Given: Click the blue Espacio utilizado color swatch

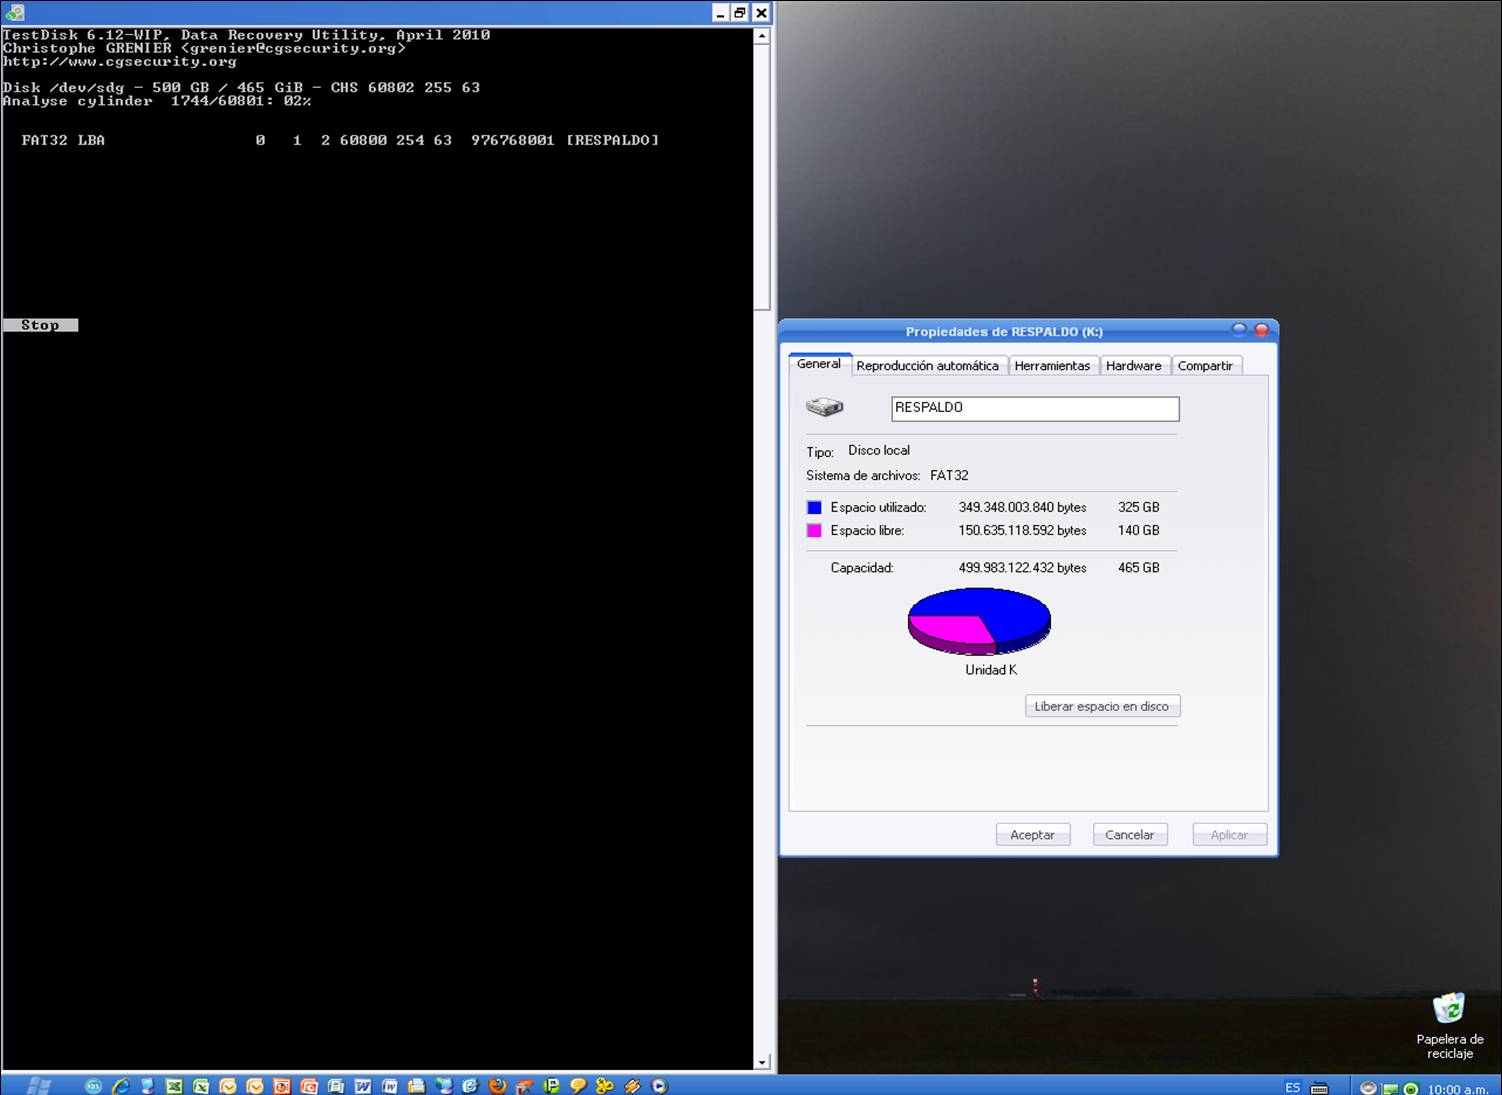Looking at the screenshot, I should click(x=814, y=507).
